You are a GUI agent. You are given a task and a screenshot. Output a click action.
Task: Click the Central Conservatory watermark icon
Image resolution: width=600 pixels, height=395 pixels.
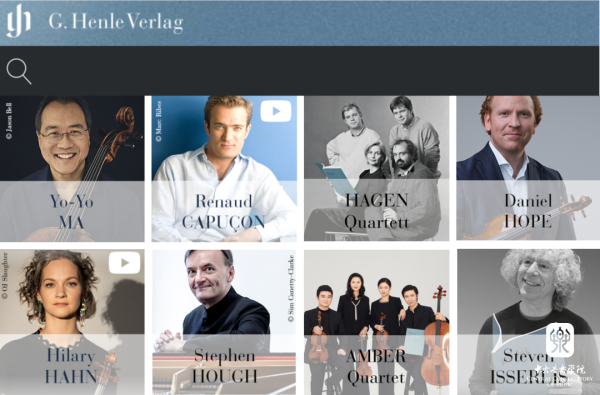point(560,340)
